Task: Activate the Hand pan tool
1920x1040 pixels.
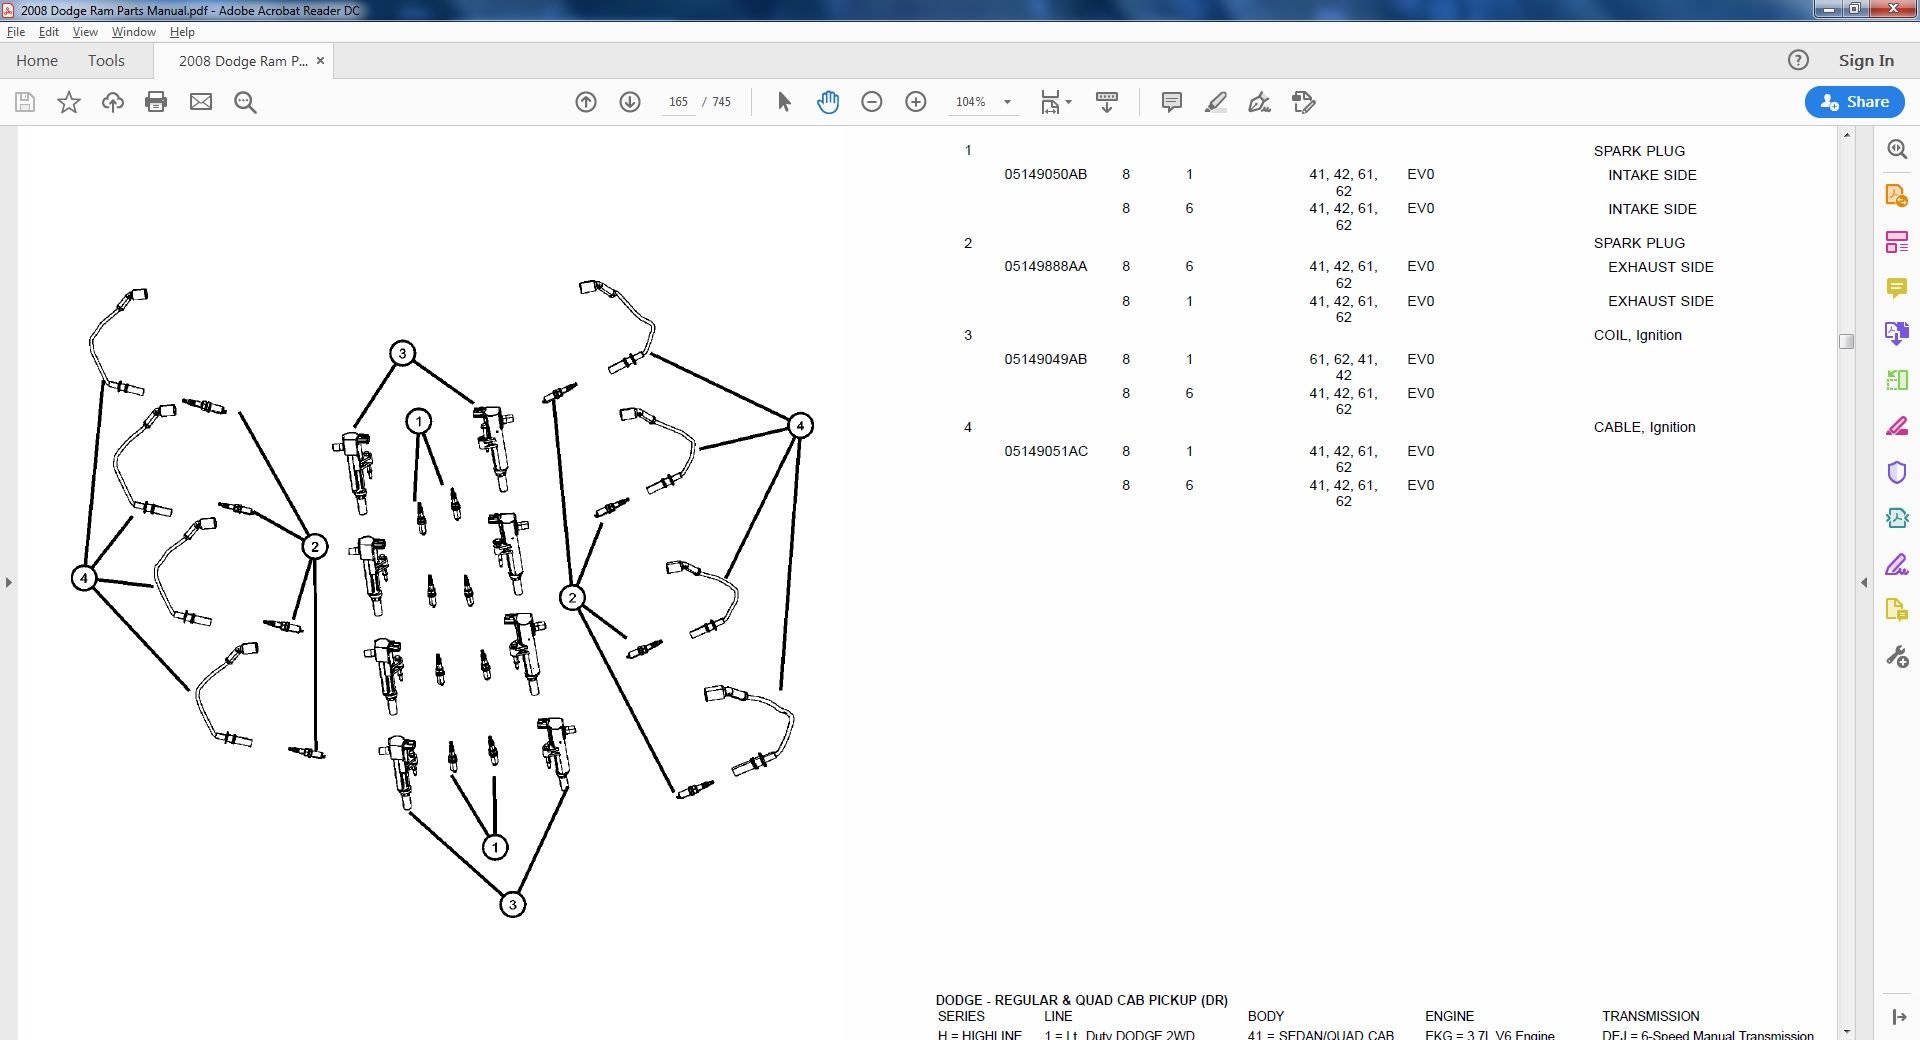Action: [x=828, y=102]
